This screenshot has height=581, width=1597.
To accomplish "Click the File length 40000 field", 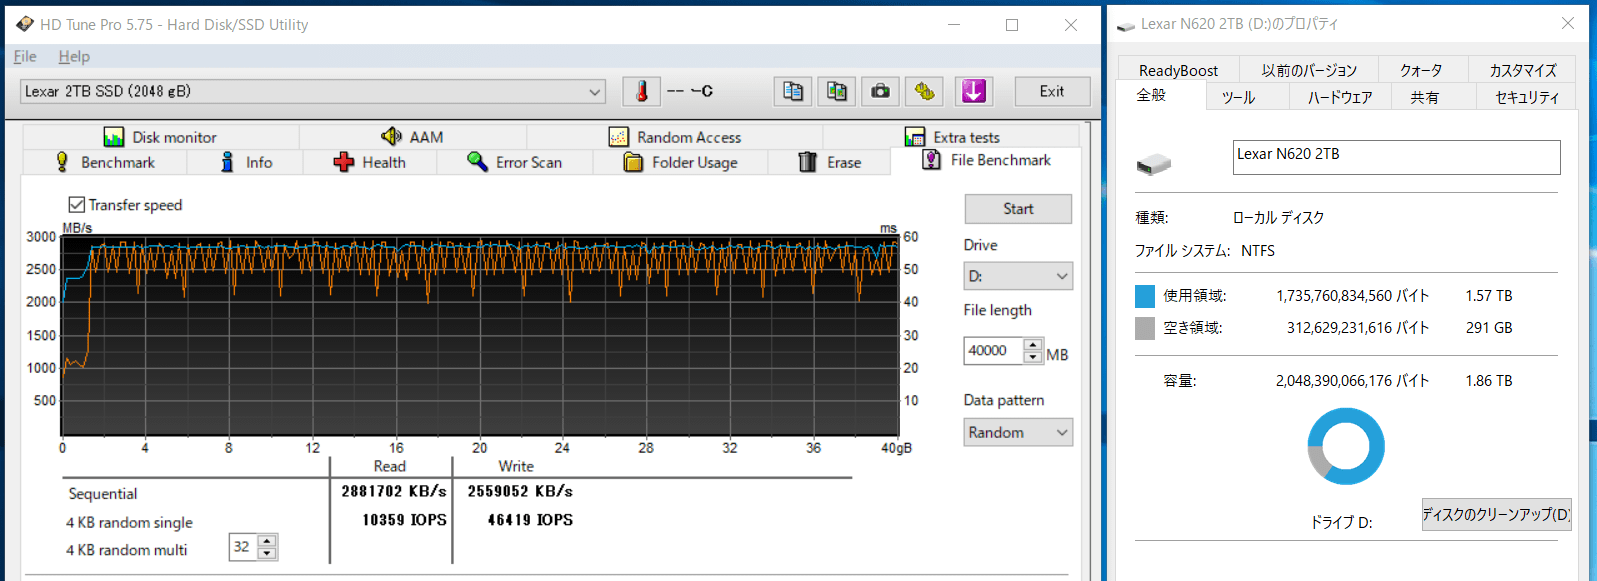I will [994, 351].
